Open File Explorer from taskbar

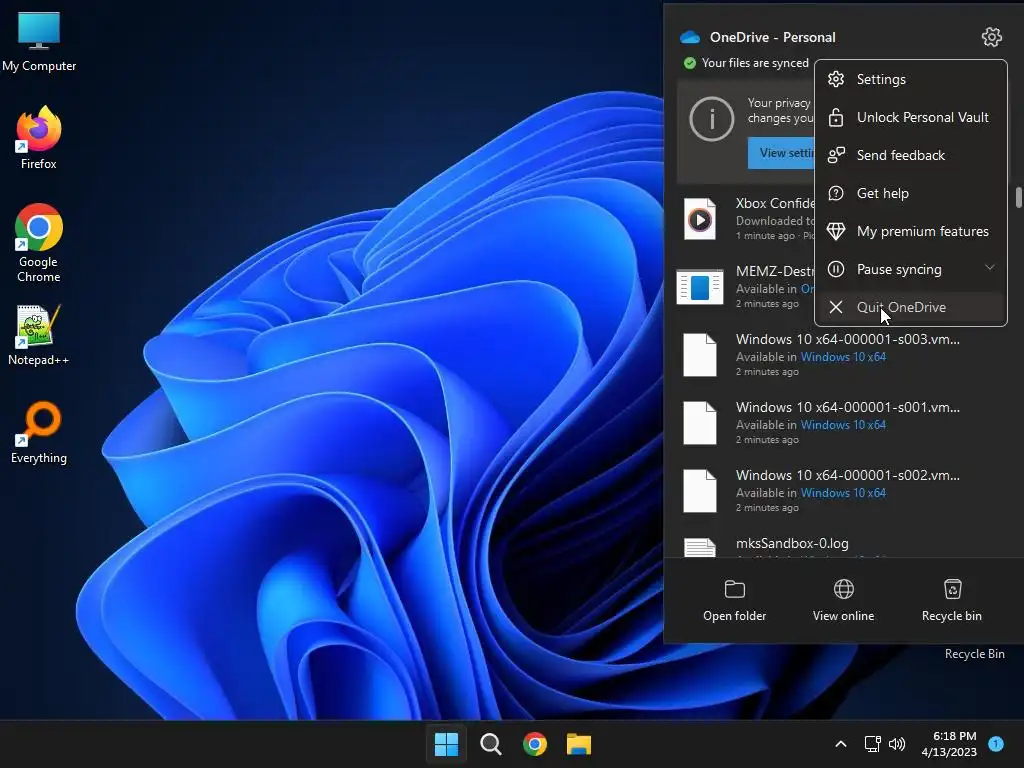(579, 744)
